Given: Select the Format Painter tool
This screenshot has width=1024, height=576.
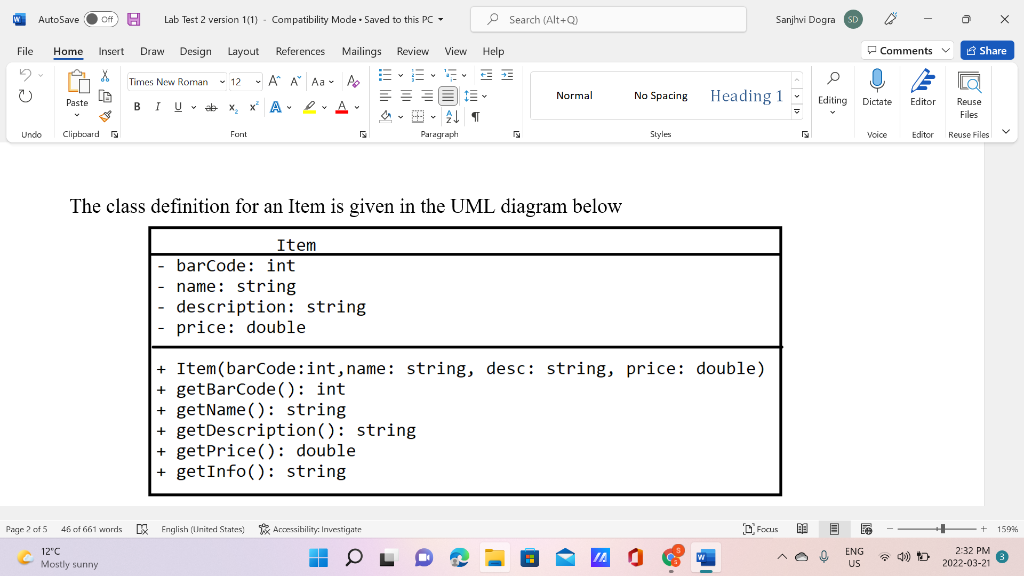Looking at the screenshot, I should pyautogui.click(x=104, y=117).
